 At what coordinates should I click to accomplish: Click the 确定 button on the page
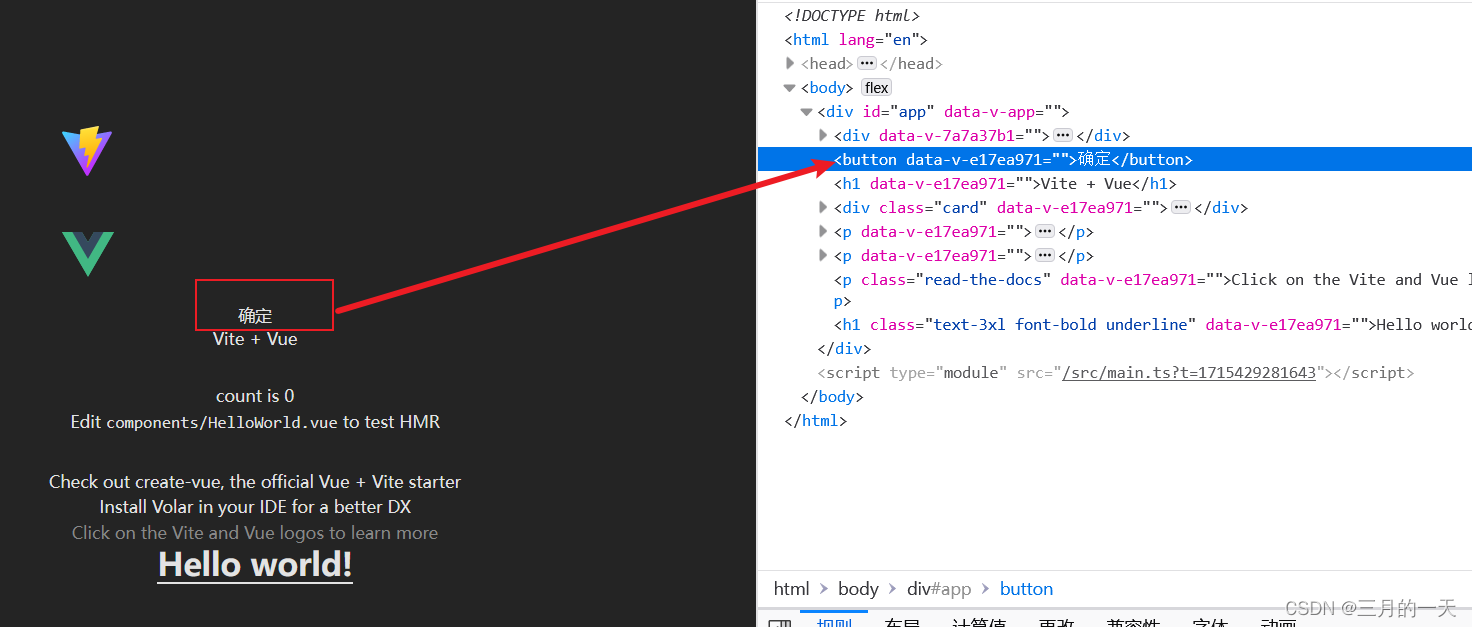(255, 316)
